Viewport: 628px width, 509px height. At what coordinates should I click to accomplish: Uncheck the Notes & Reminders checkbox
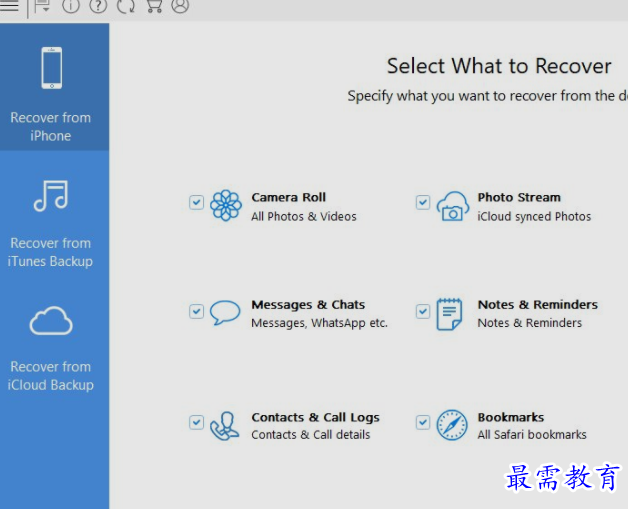point(423,311)
